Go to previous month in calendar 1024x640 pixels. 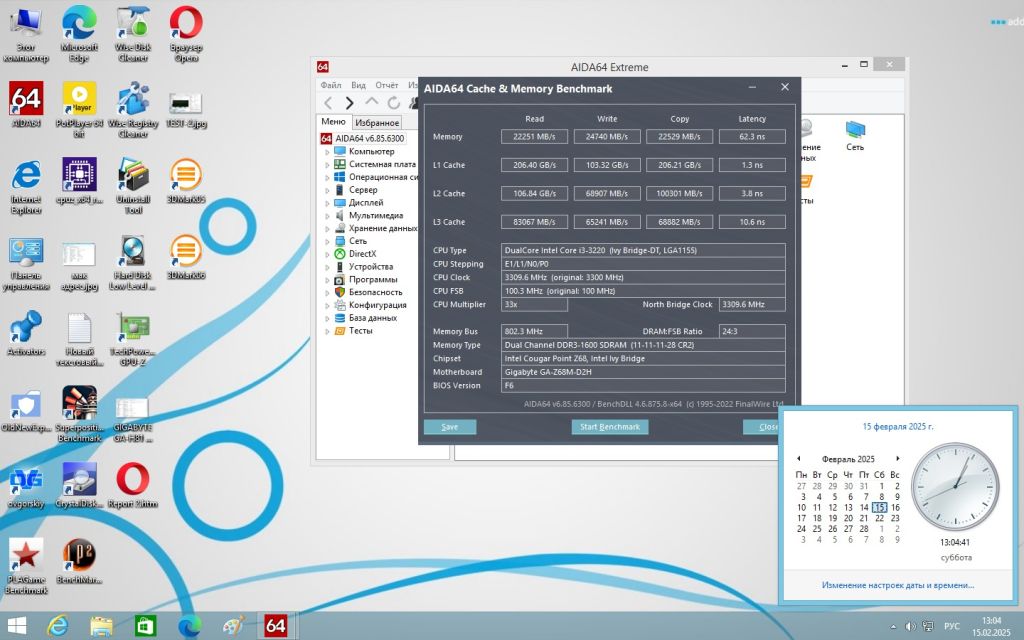pyautogui.click(x=799, y=458)
